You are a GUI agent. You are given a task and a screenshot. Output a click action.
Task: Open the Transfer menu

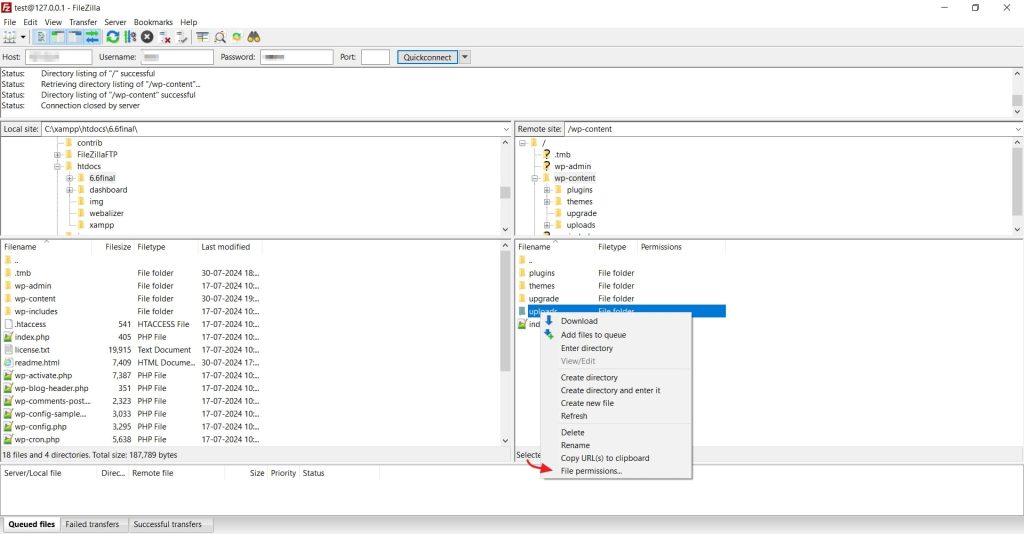coord(83,22)
